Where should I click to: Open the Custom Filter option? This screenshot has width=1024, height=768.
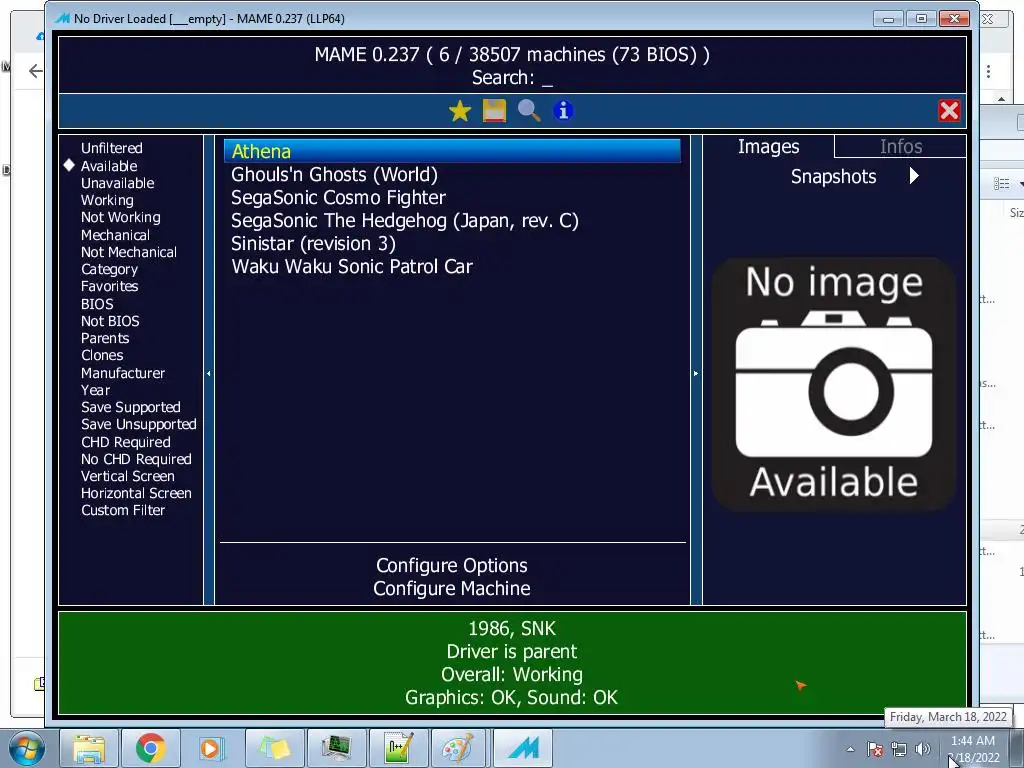[123, 510]
